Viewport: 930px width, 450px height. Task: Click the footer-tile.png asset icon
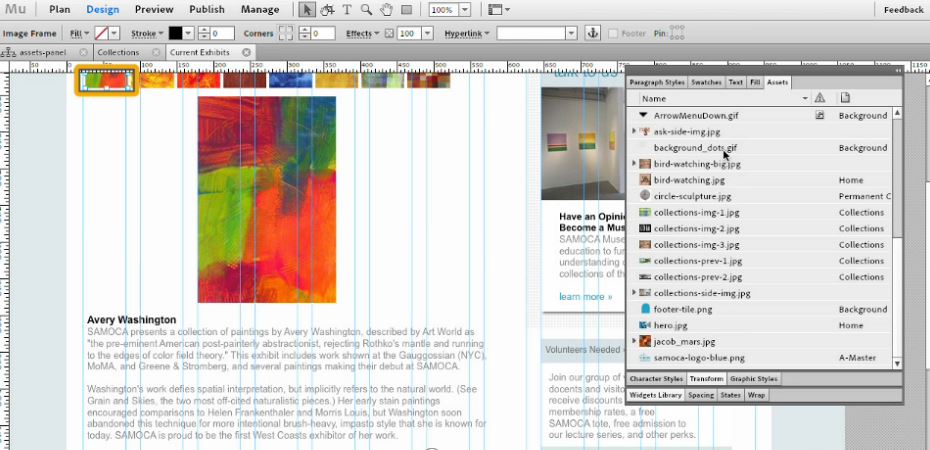645,309
